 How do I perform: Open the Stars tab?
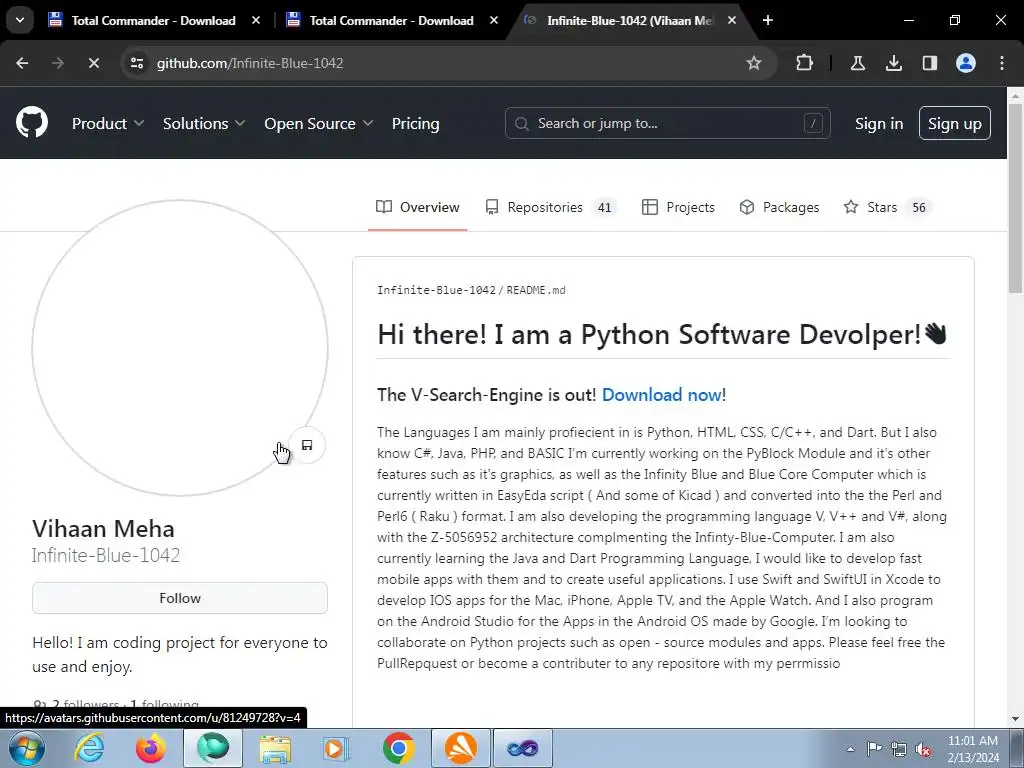click(x=887, y=207)
